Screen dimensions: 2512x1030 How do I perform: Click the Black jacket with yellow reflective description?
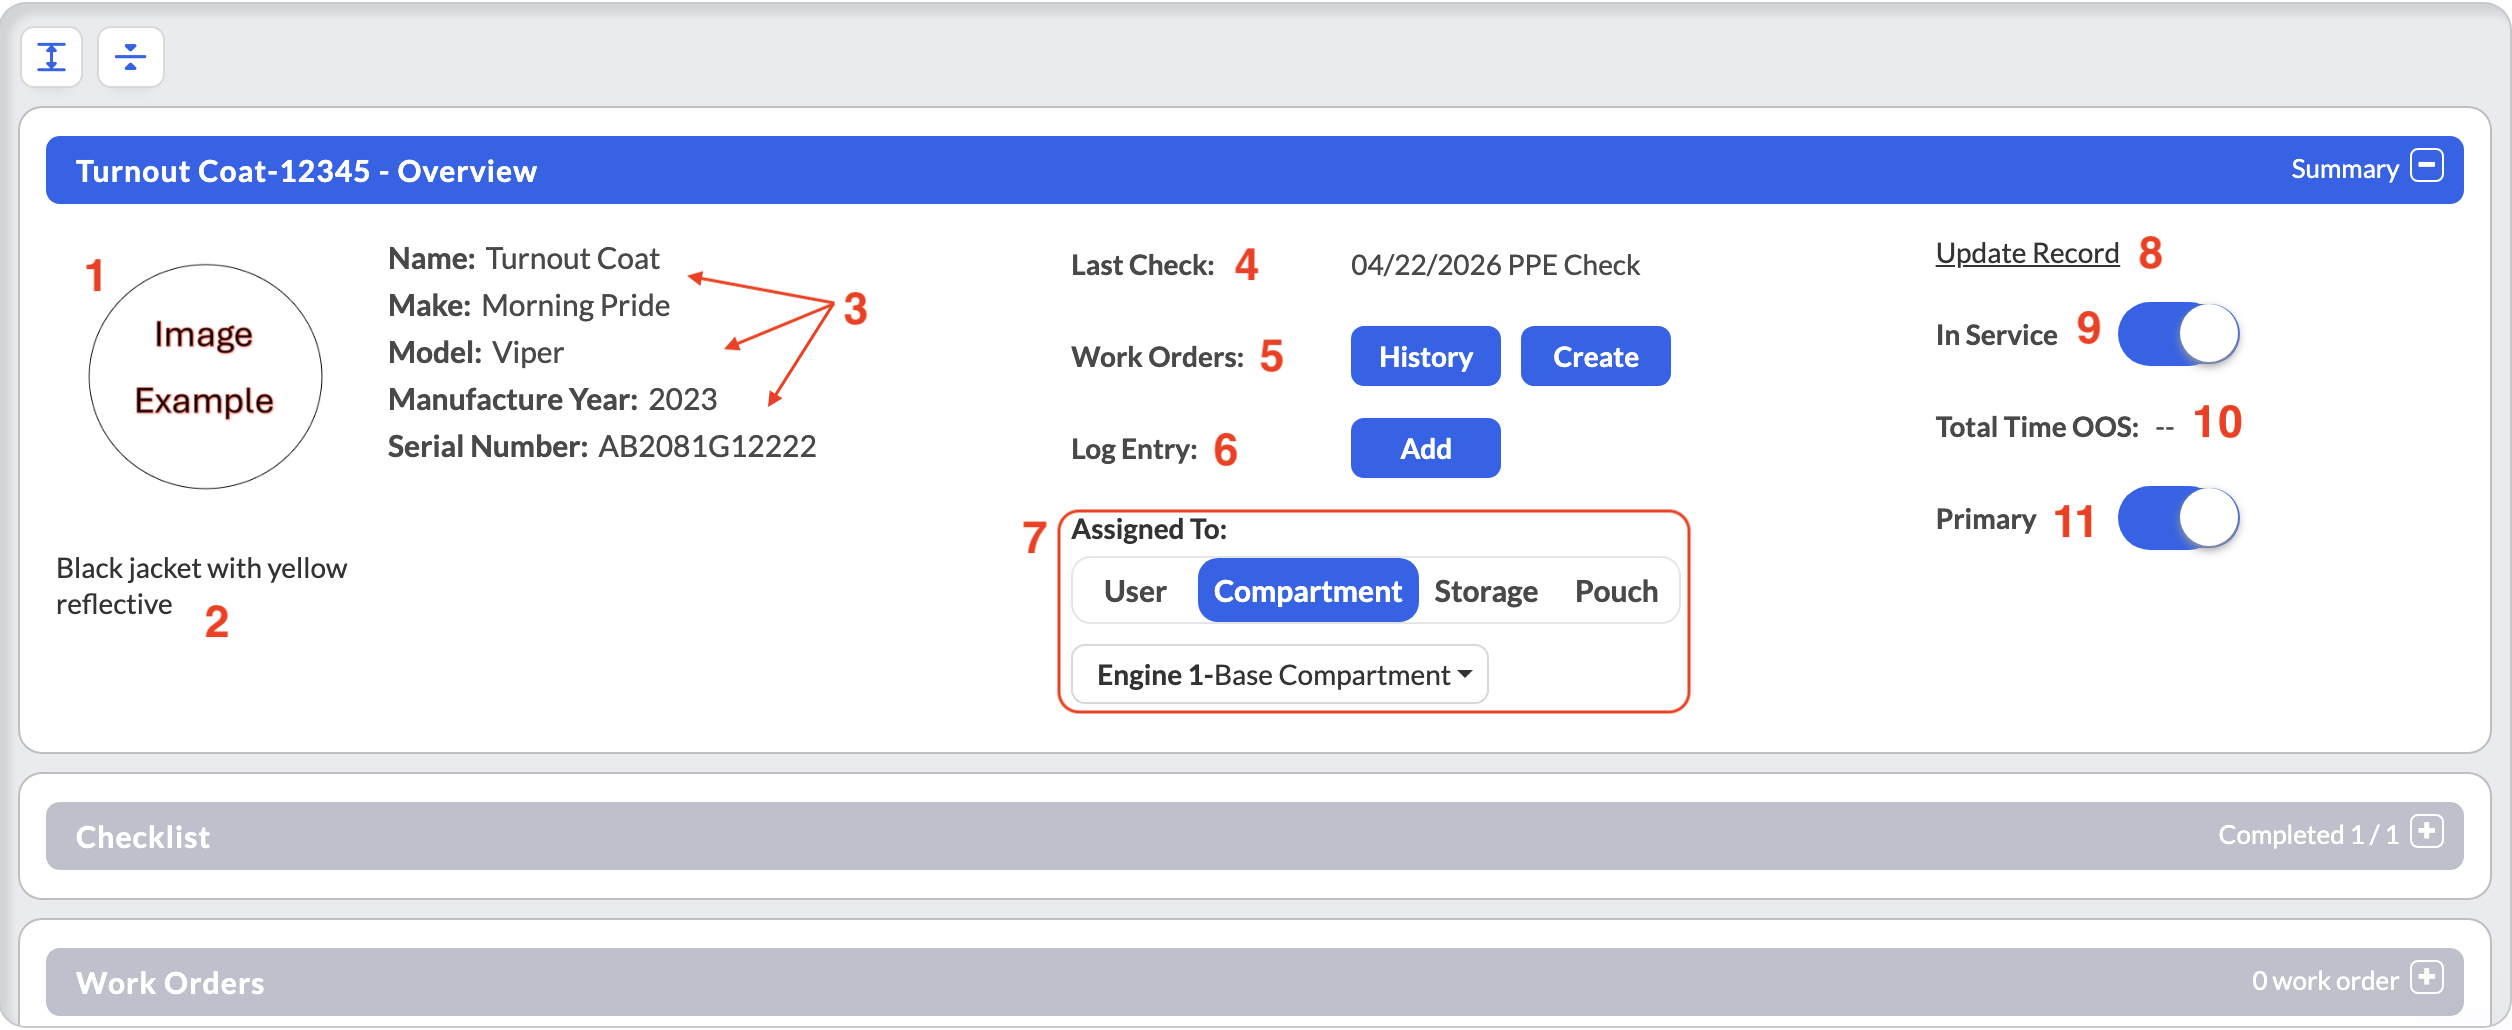pos(201,586)
